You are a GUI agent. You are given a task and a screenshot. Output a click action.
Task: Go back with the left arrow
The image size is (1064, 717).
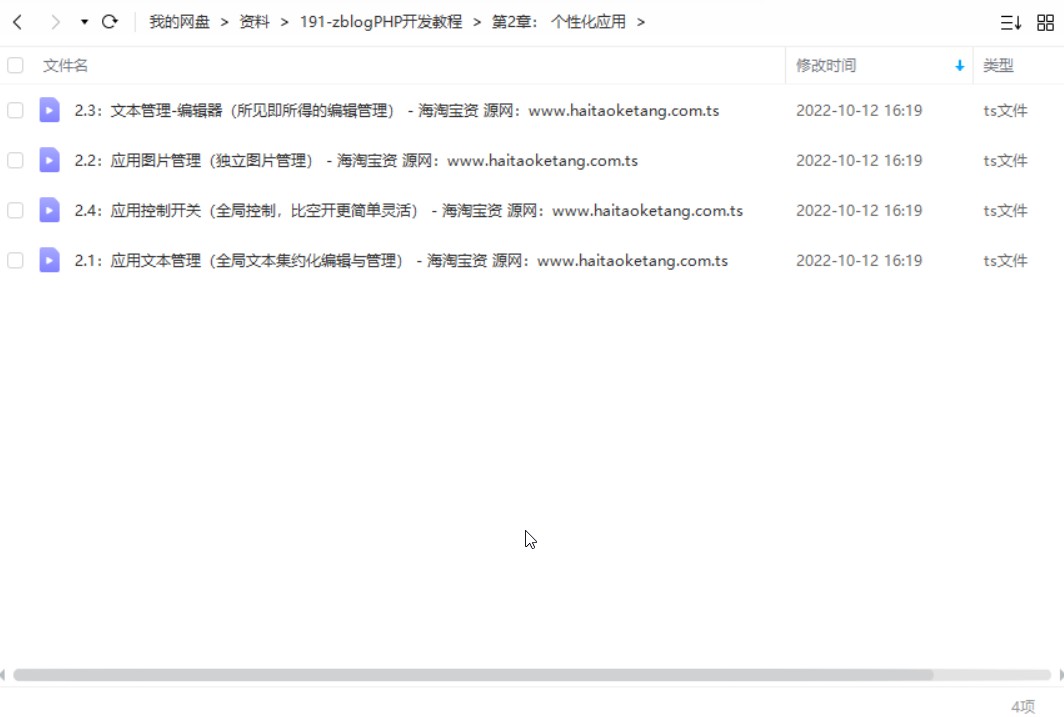[x=18, y=22]
